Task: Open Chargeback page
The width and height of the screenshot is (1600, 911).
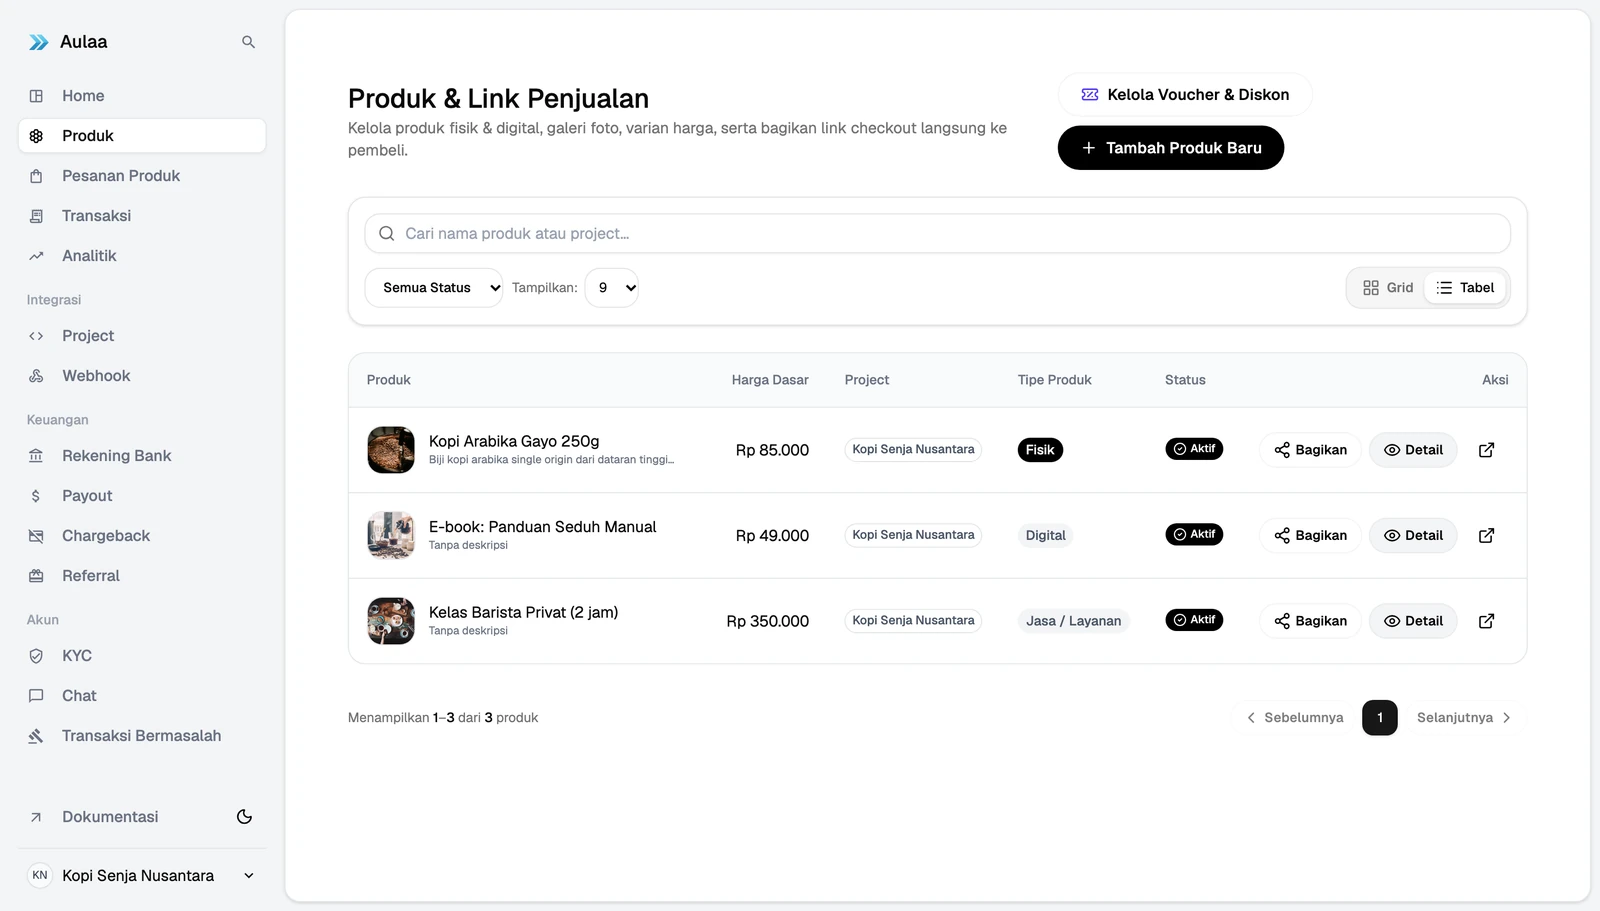Action: [x=142, y=536]
